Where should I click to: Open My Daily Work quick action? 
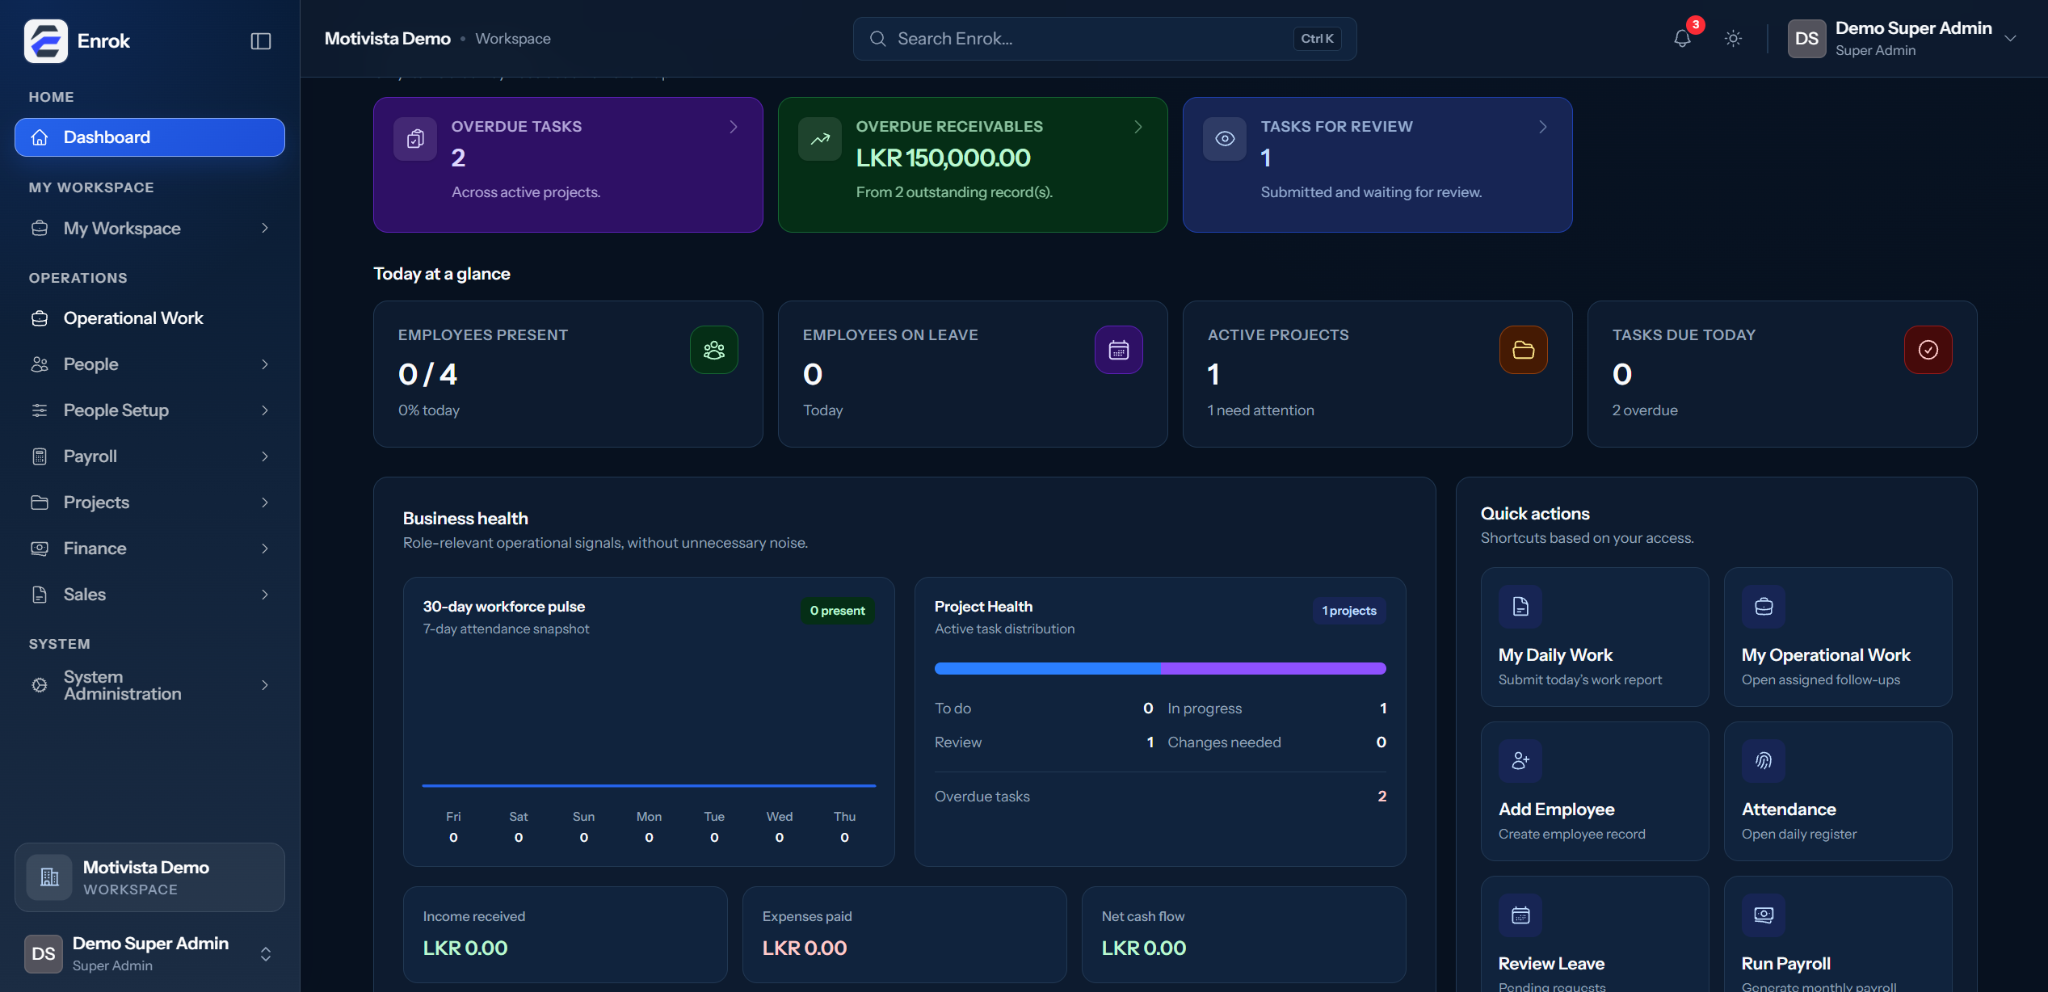coord(1595,637)
